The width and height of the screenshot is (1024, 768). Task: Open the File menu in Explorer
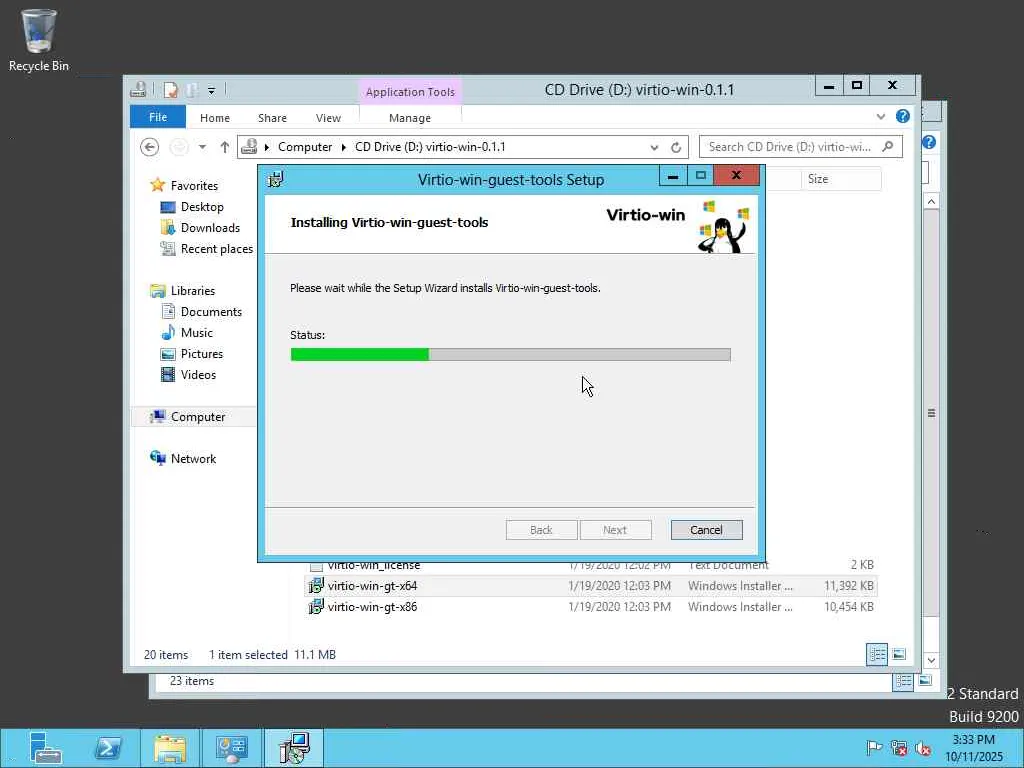coord(158,117)
